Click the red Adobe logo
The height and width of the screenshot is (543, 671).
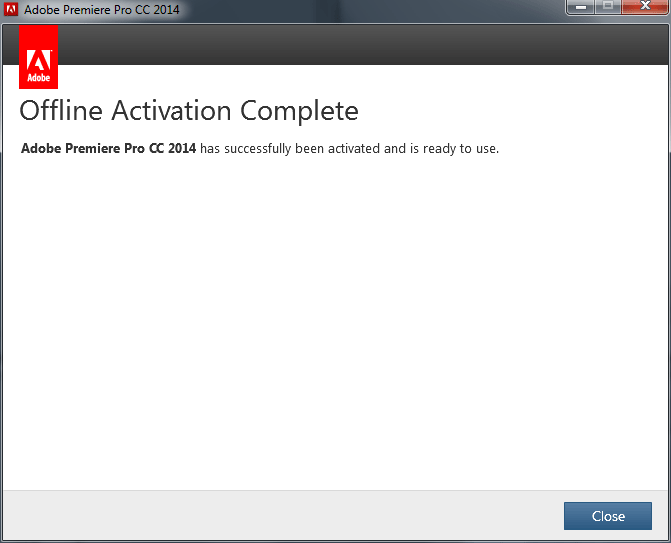tap(39, 57)
